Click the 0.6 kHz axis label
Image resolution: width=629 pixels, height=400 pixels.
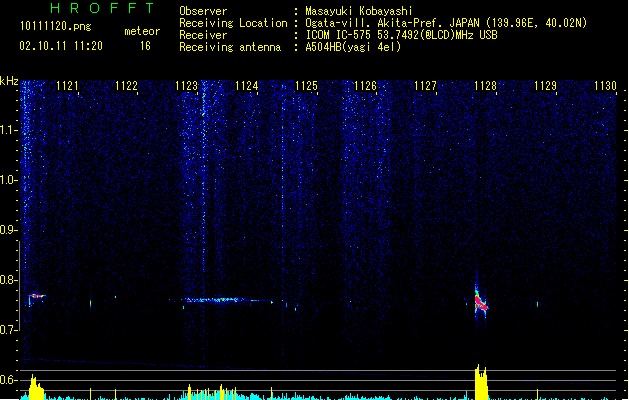(8, 380)
